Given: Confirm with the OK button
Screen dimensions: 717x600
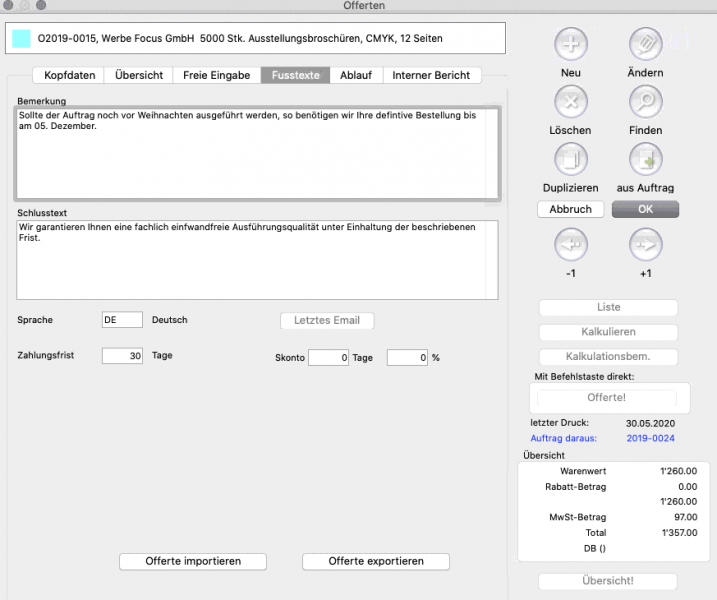Looking at the screenshot, I should coord(645,210).
